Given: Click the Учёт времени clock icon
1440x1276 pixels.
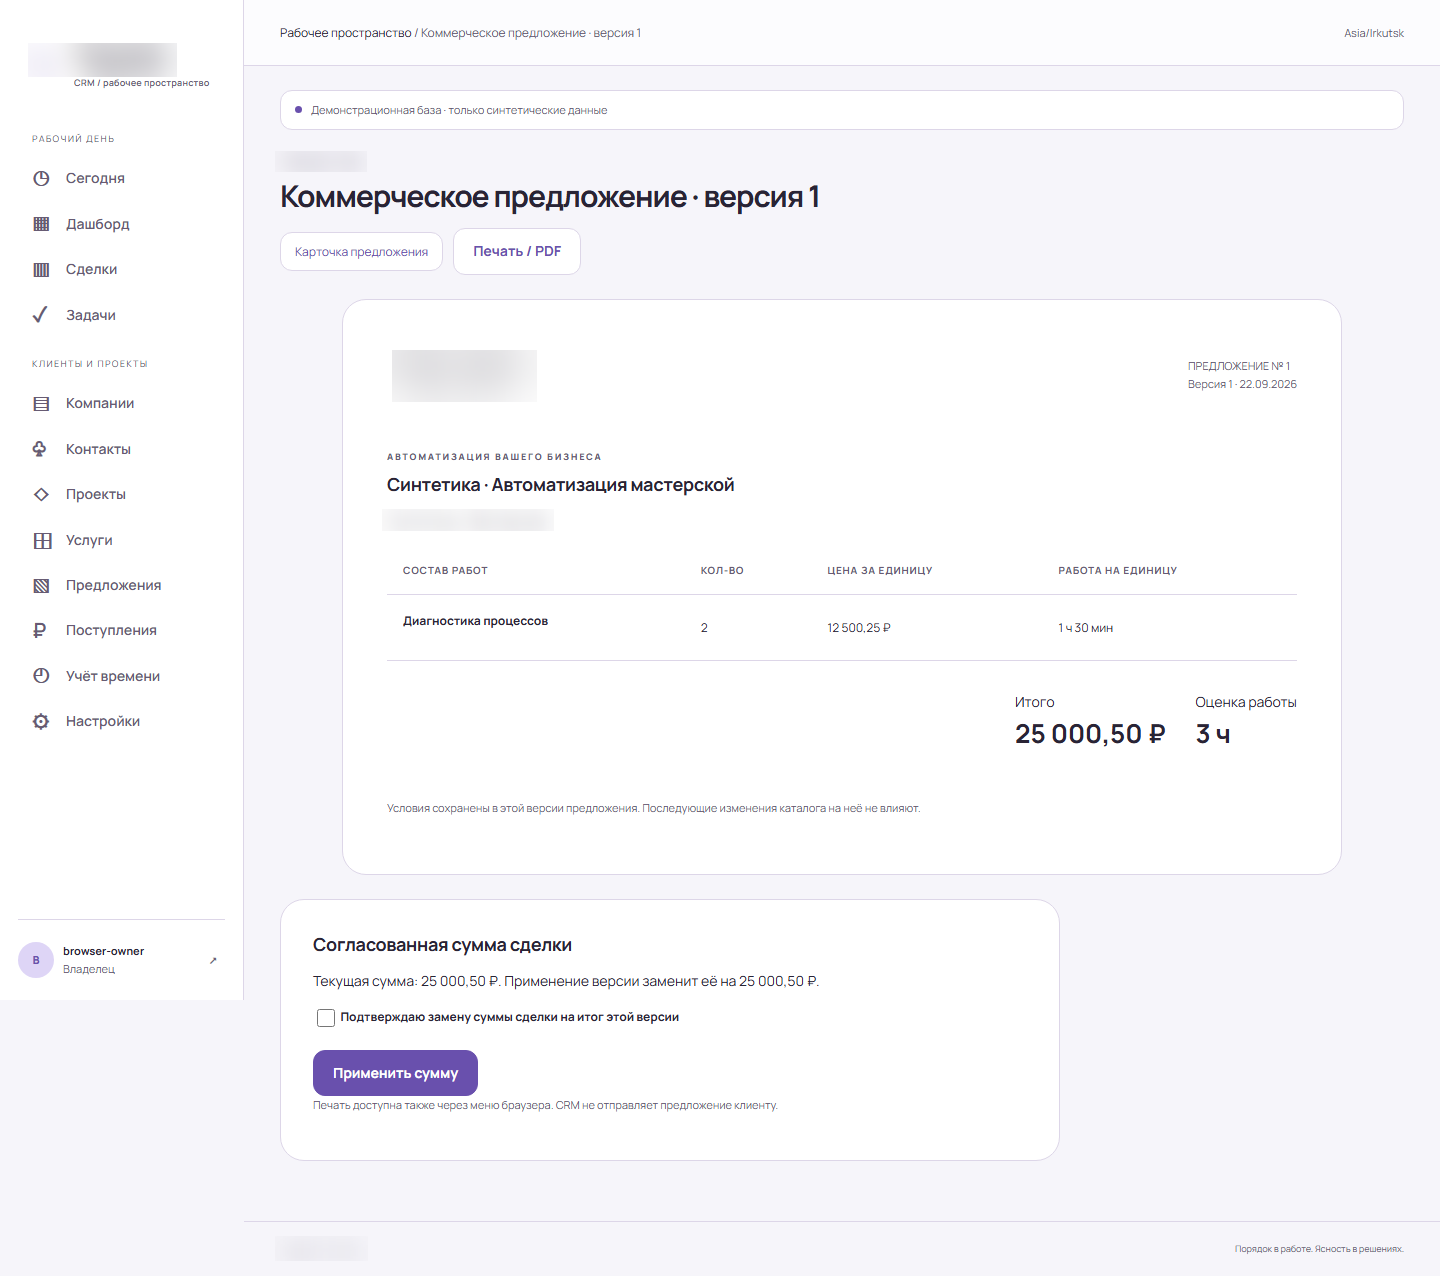Looking at the screenshot, I should coord(41,676).
